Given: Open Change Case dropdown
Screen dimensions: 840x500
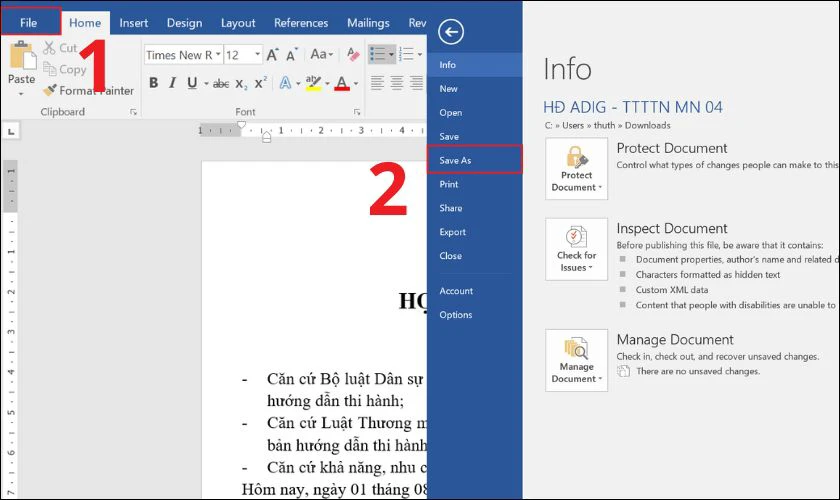Looking at the screenshot, I should (x=321, y=54).
